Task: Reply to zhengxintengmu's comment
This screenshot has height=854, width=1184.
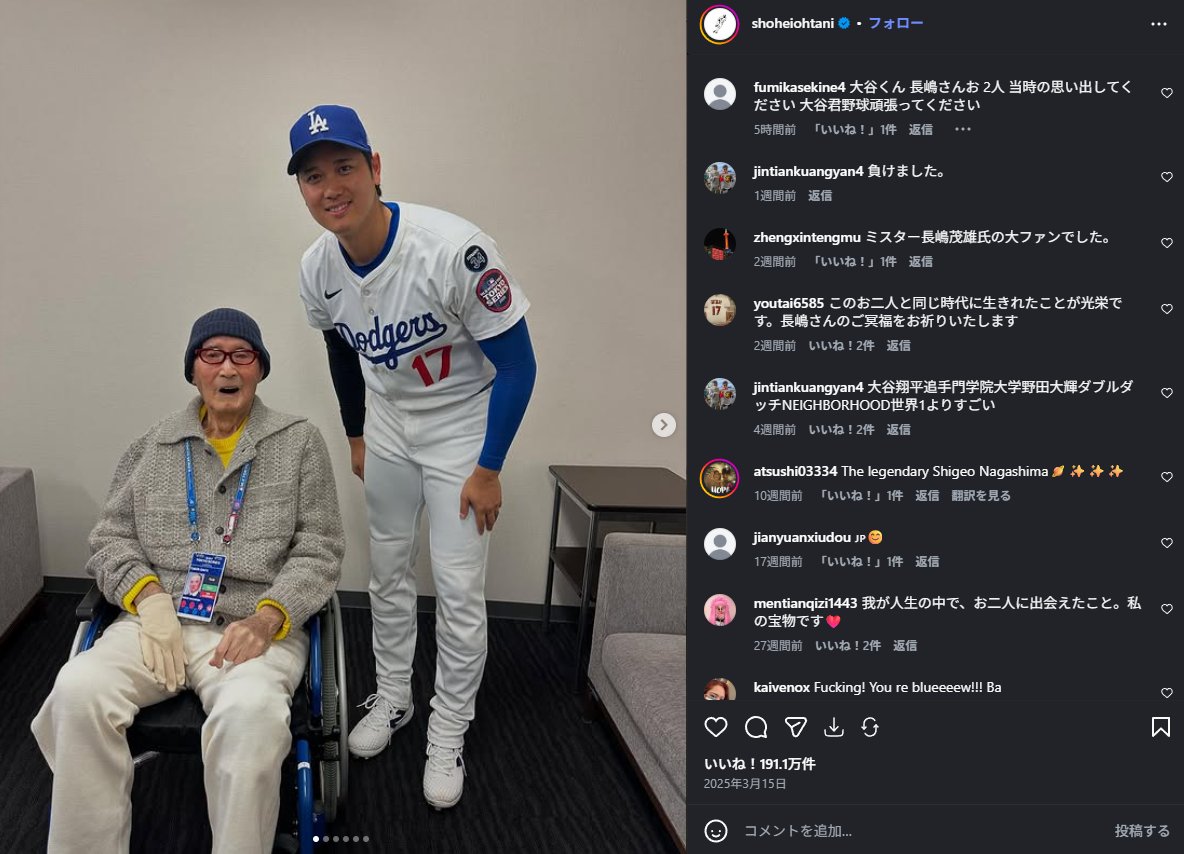Action: [920, 261]
